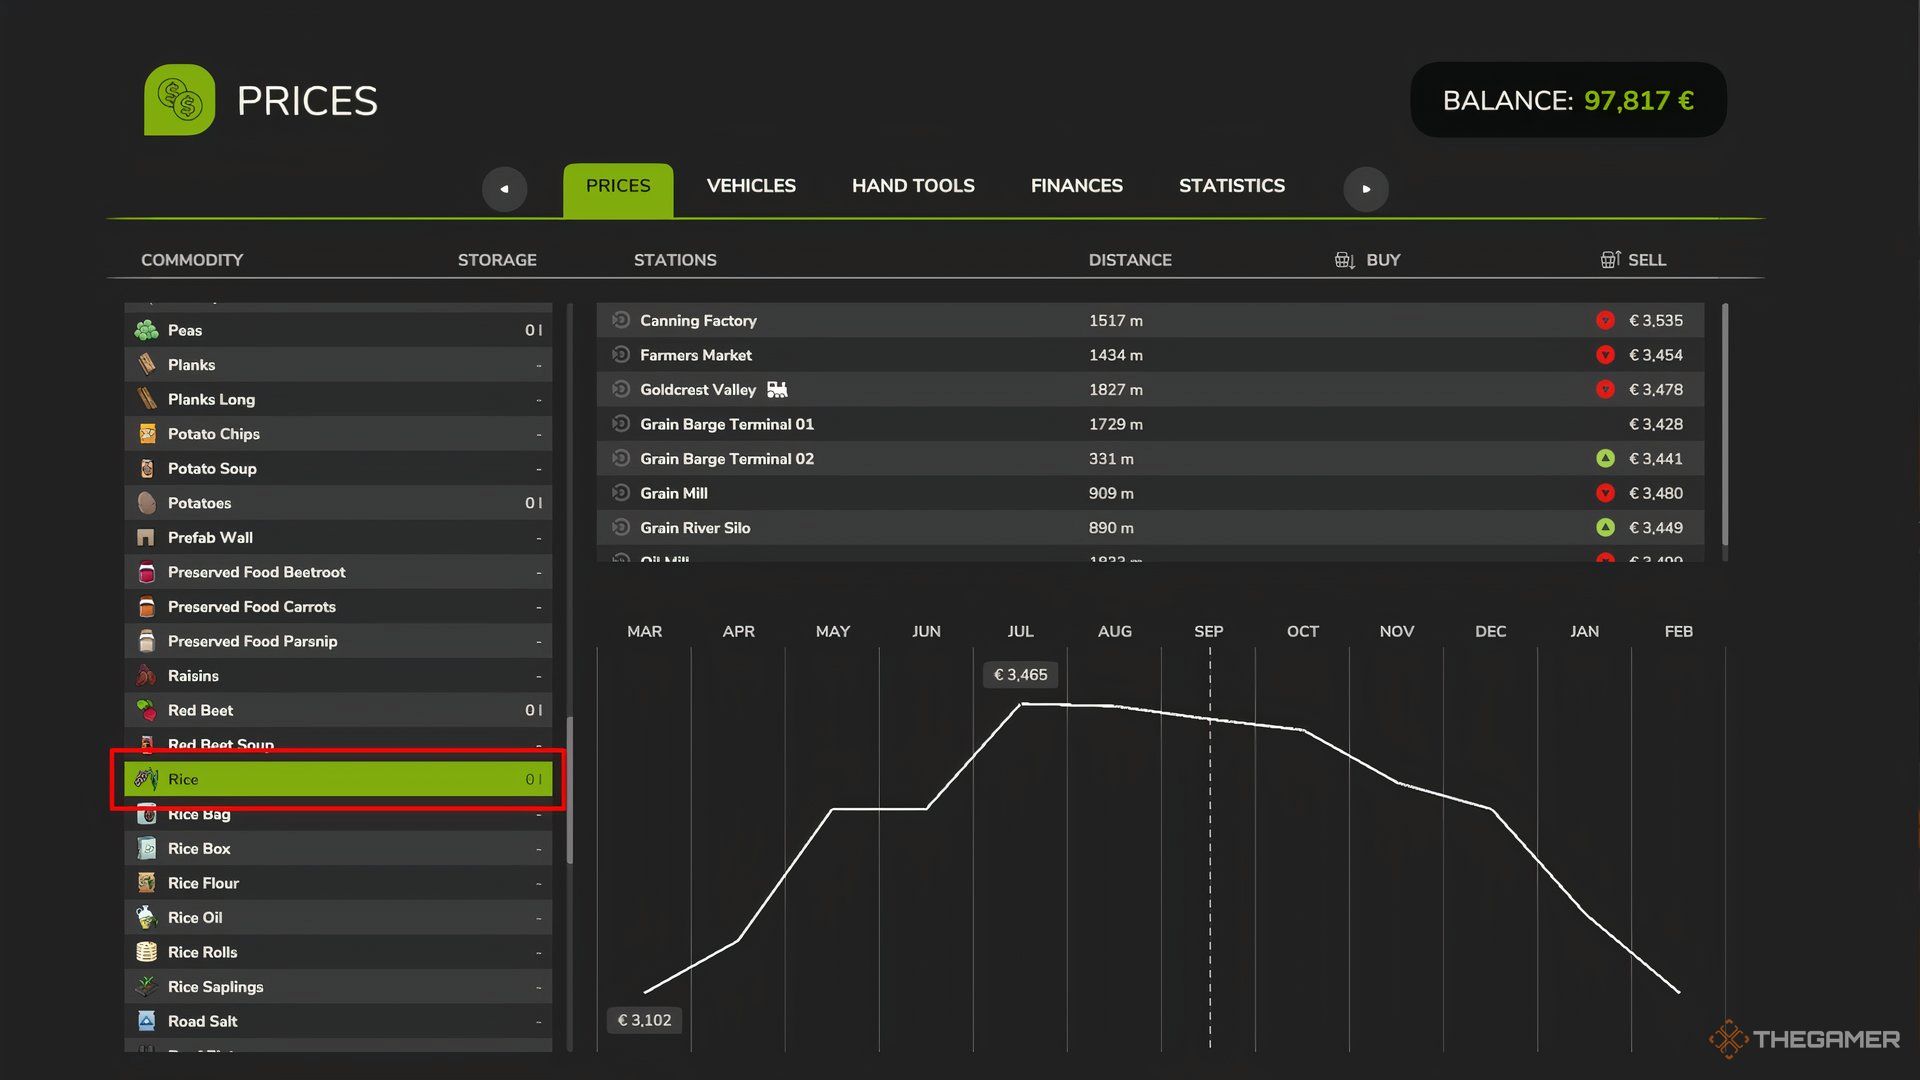1920x1080 pixels.
Task: Click the Sell column basket icon
Action: click(x=1610, y=260)
